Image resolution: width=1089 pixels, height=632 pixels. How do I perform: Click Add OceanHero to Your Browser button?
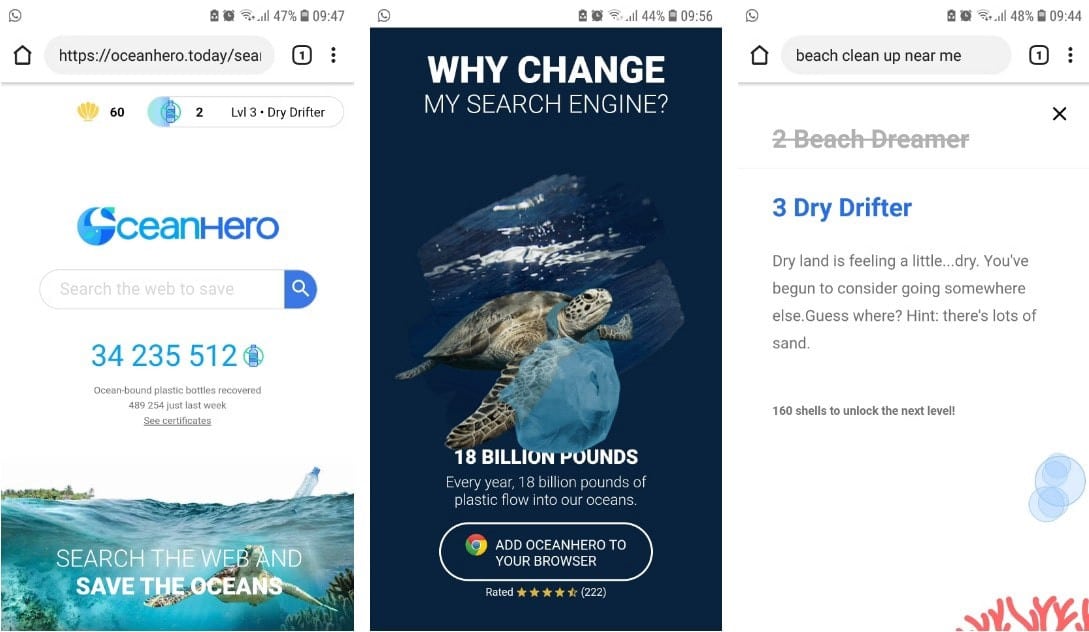coord(546,552)
